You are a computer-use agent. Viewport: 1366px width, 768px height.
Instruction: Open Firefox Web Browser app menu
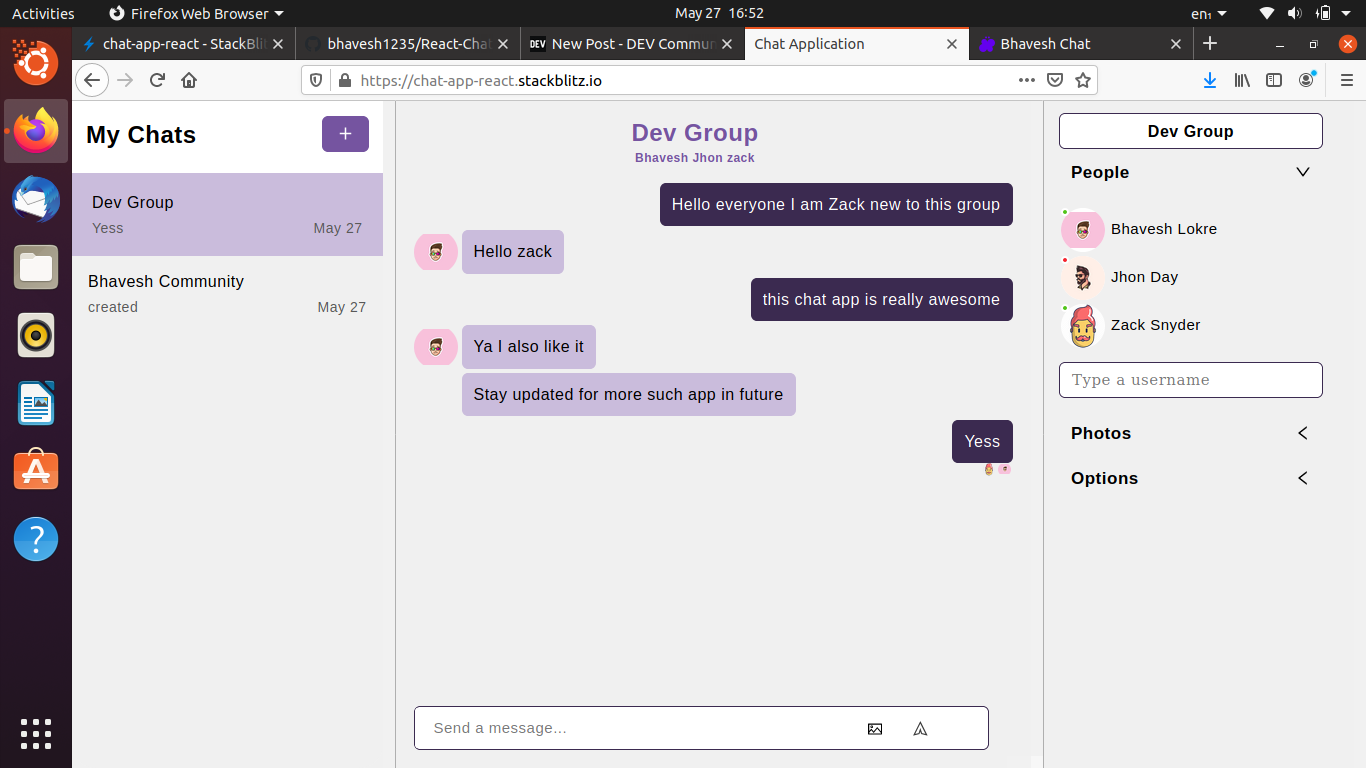[x=196, y=13]
